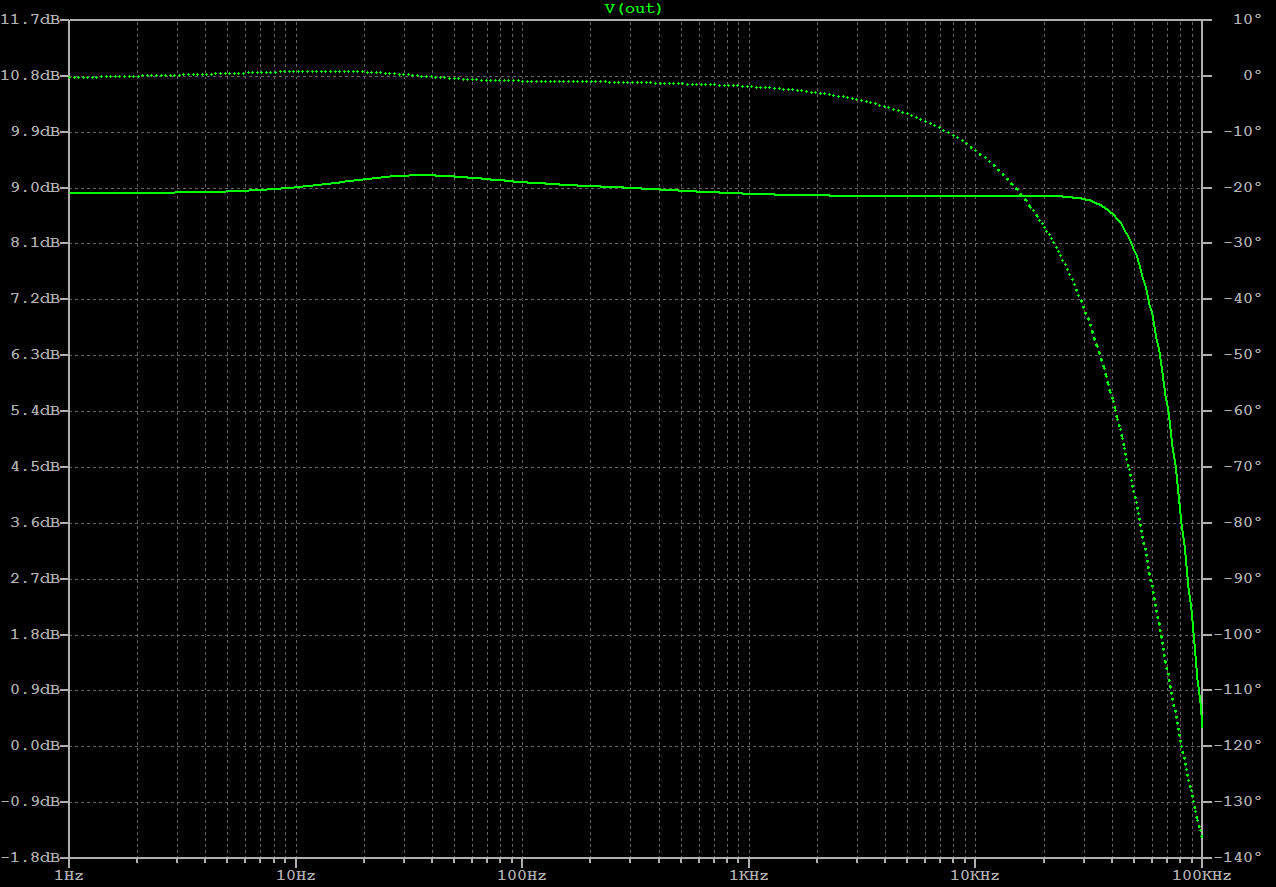Click the 9.9dB axis tick label
The width and height of the screenshot is (1276, 887).
pyautogui.click(x=35, y=131)
